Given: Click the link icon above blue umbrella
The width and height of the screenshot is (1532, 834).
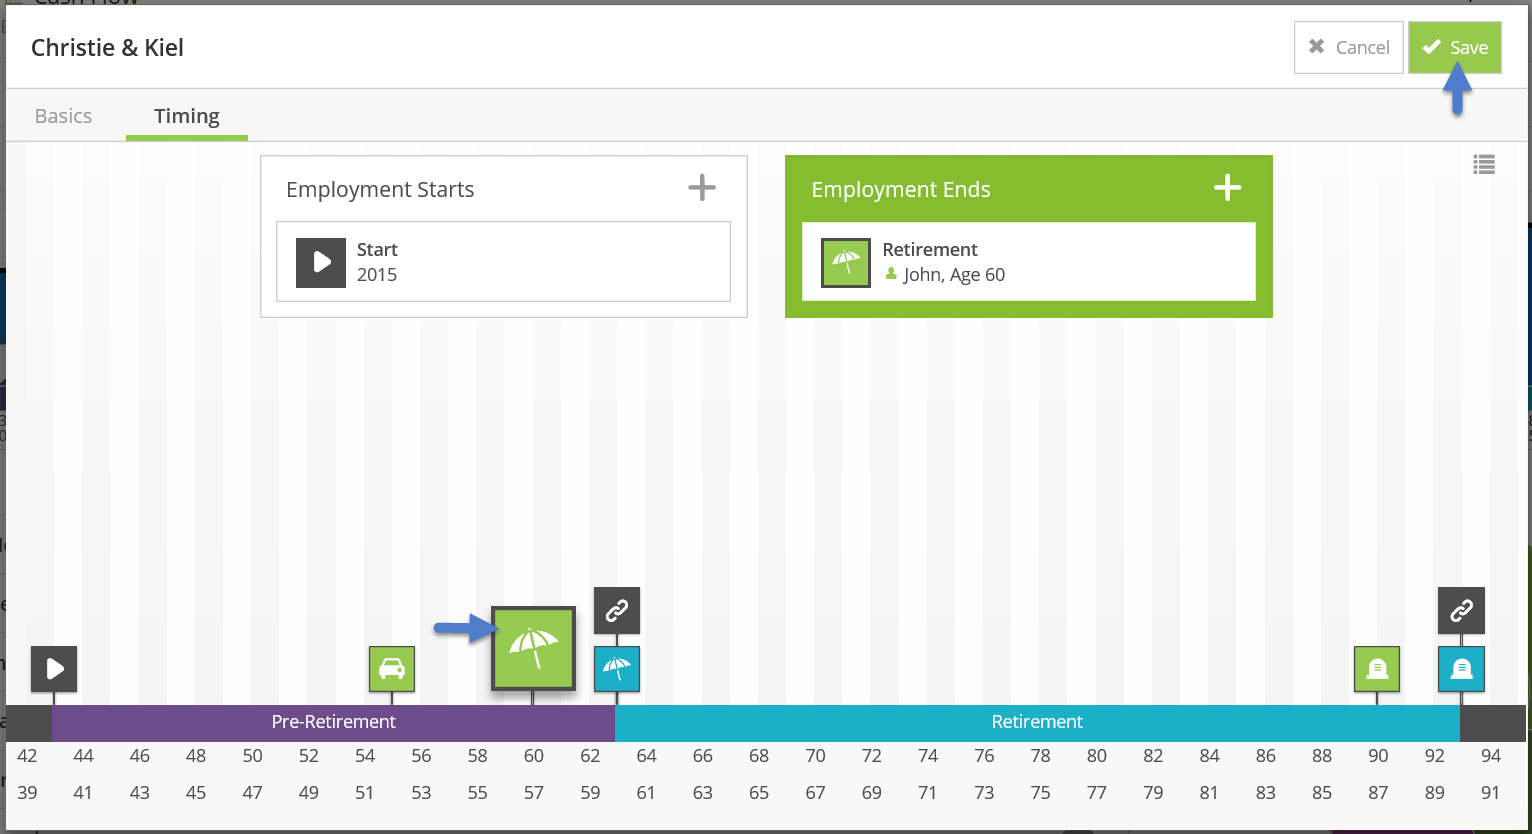Looking at the screenshot, I should tap(617, 610).
